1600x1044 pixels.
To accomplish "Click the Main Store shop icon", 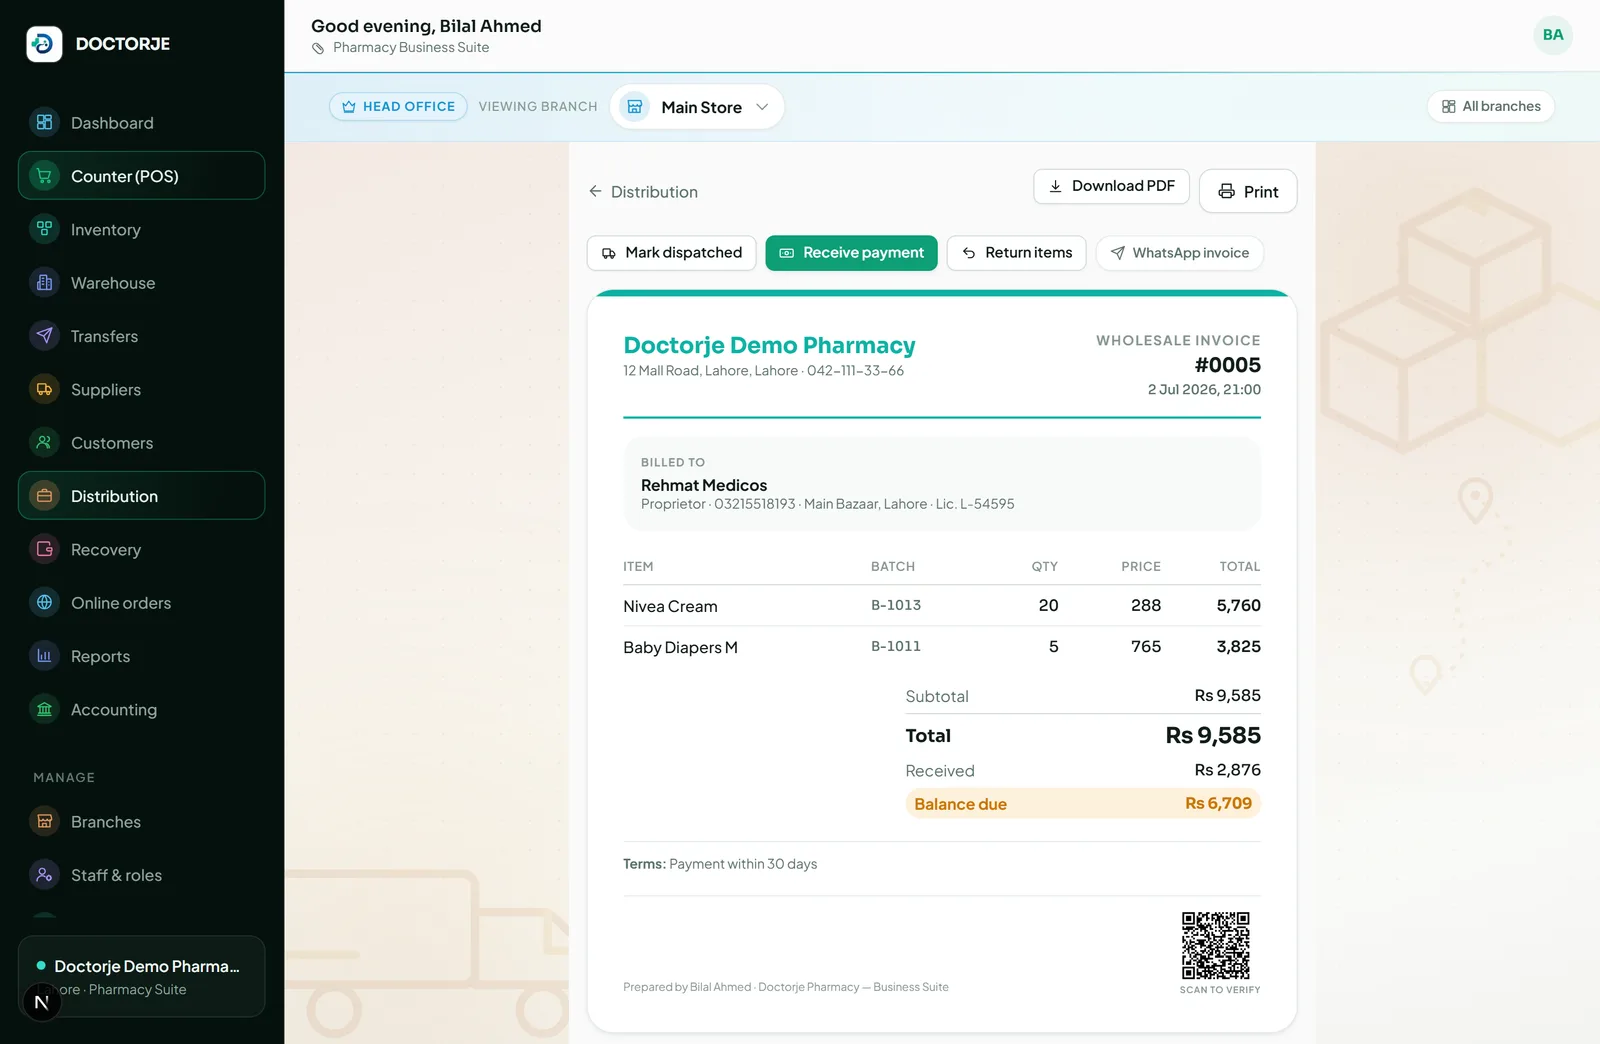I will click(635, 107).
